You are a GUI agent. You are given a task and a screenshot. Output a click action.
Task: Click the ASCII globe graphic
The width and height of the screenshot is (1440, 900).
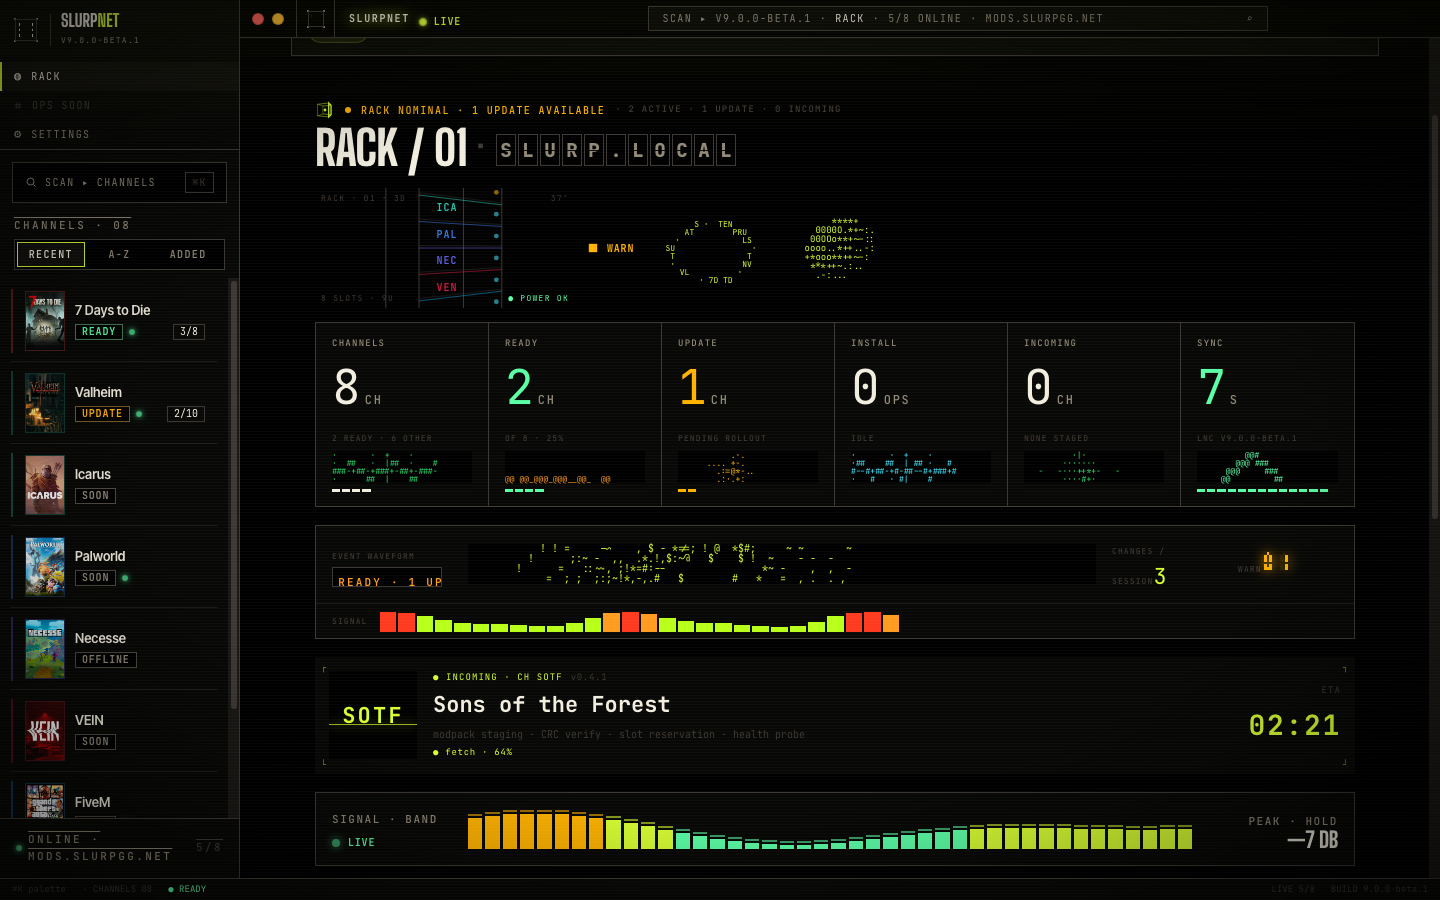point(840,249)
